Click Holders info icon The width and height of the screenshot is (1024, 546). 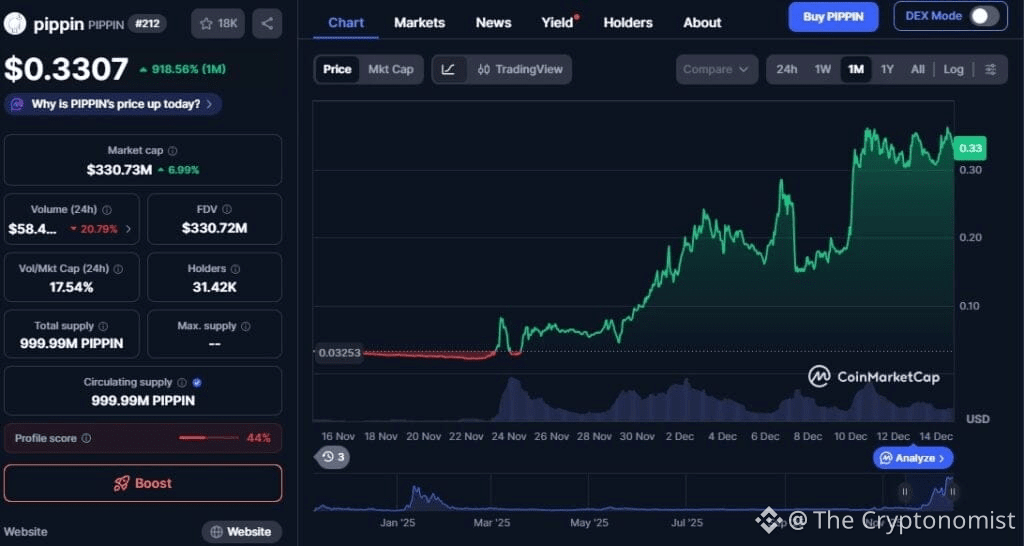click(235, 269)
